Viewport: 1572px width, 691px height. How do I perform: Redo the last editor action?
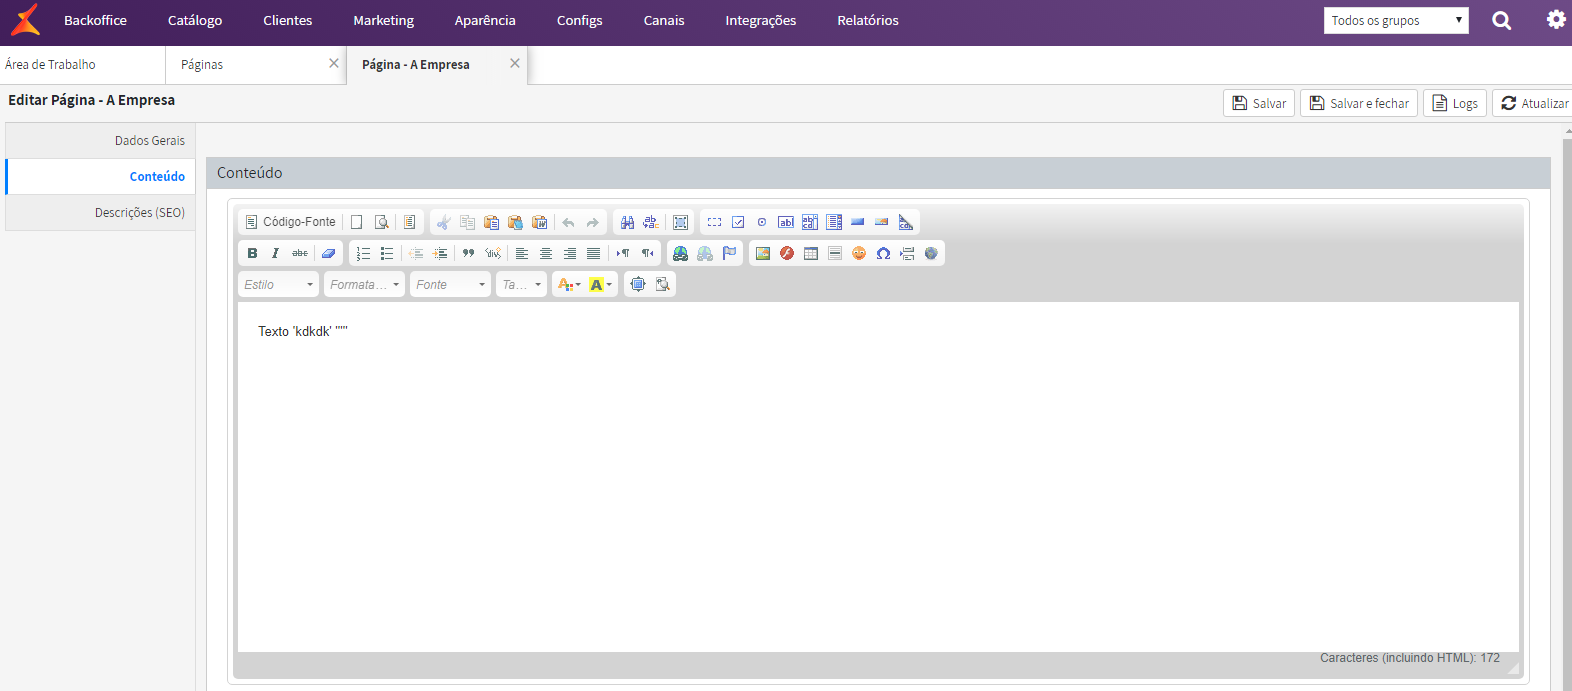[x=592, y=222]
